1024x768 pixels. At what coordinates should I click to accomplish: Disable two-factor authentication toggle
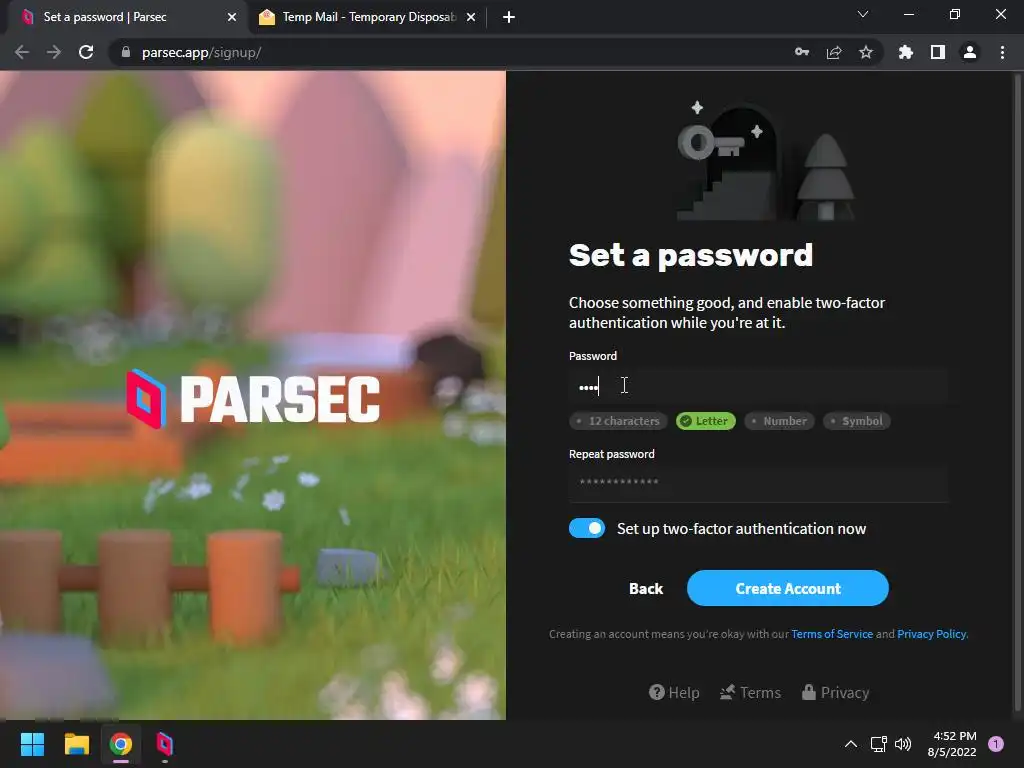[586, 528]
